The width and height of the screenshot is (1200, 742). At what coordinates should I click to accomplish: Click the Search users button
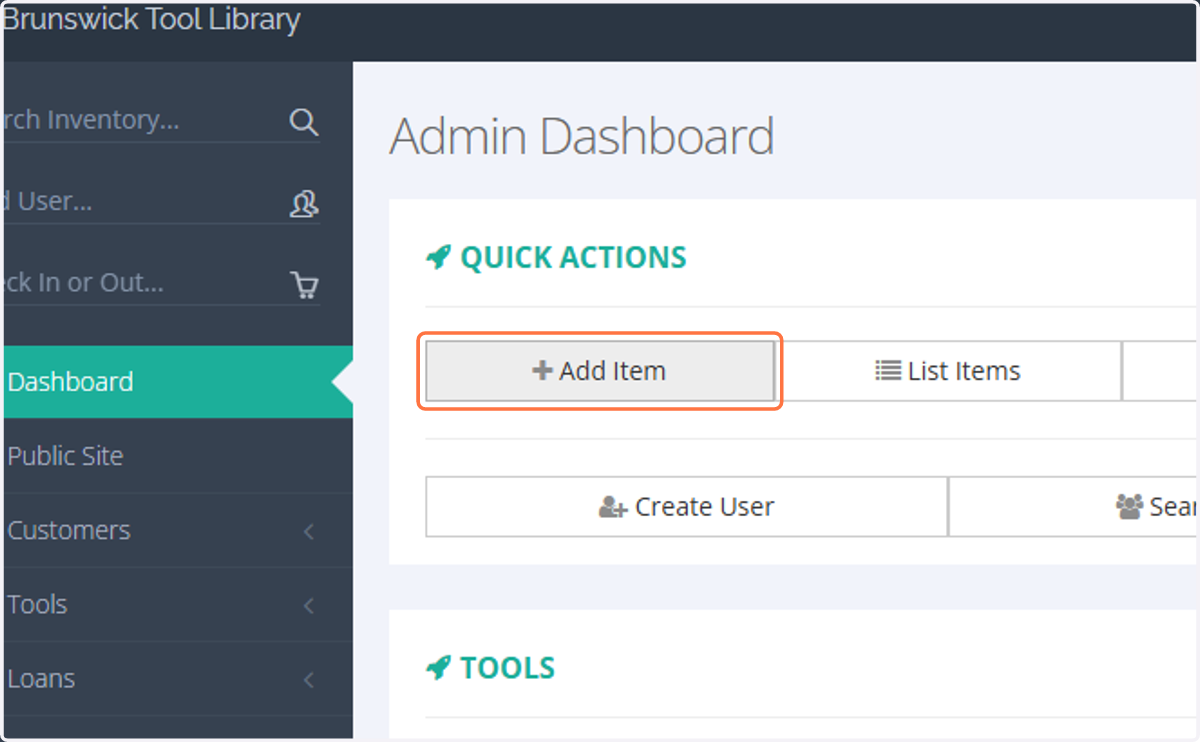coord(1074,507)
